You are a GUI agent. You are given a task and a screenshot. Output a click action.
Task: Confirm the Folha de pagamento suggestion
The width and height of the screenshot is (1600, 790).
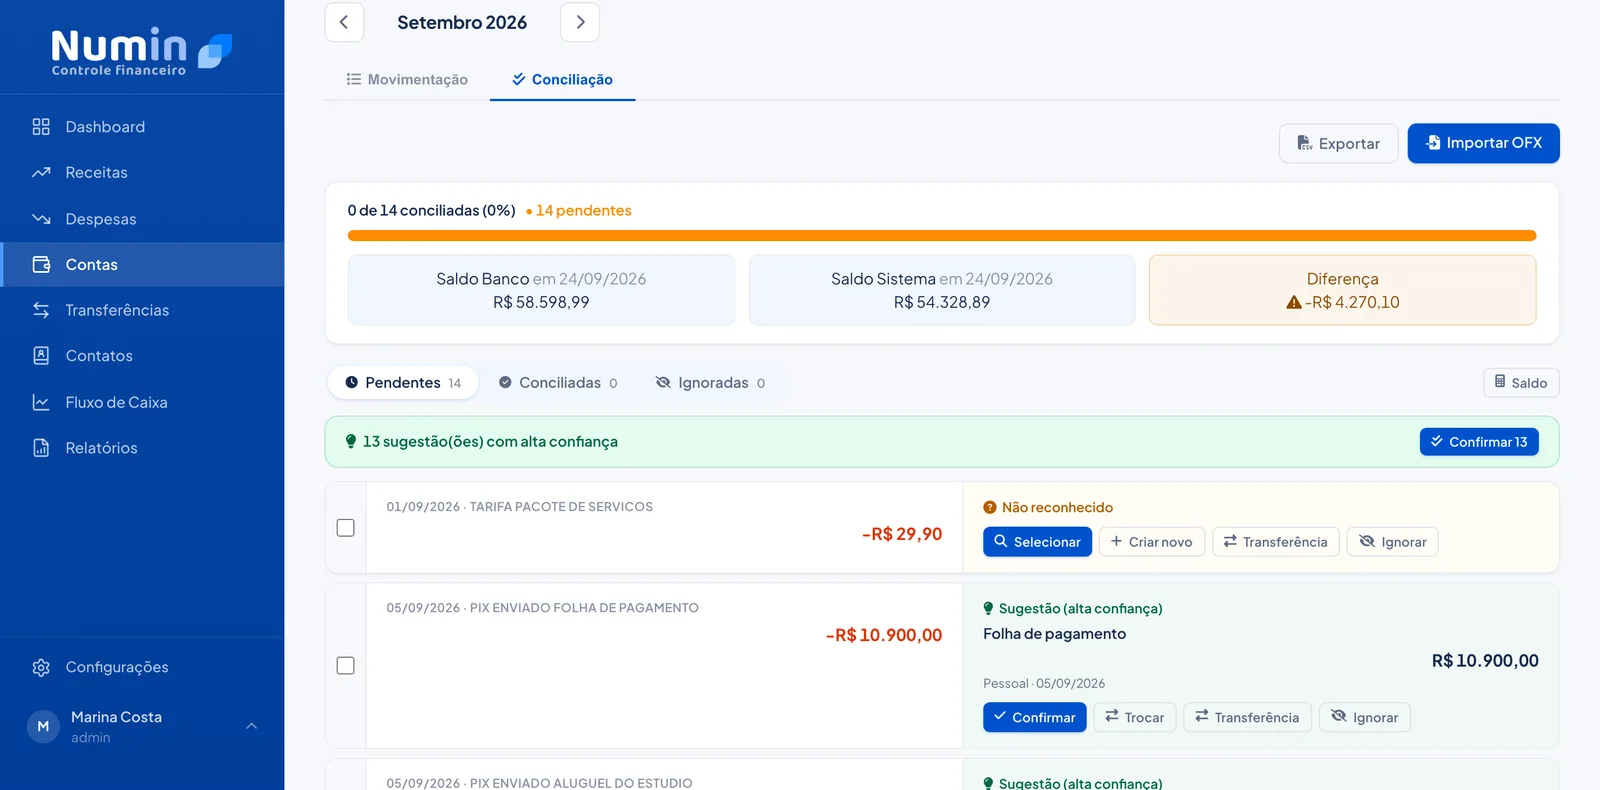click(1035, 718)
